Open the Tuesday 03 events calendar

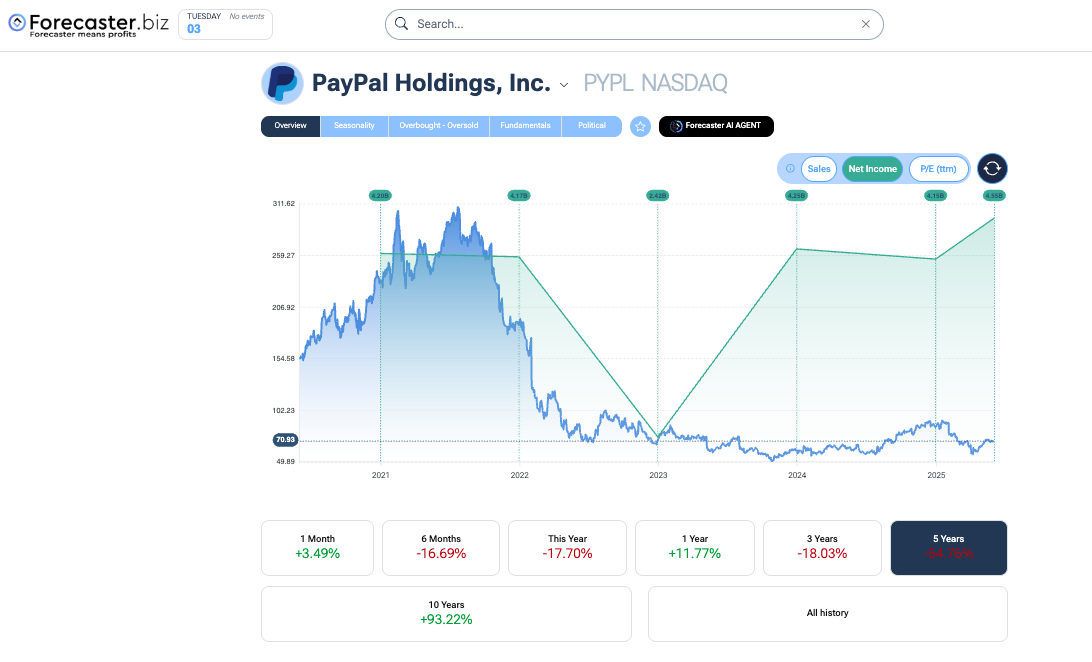pyautogui.click(x=225, y=24)
